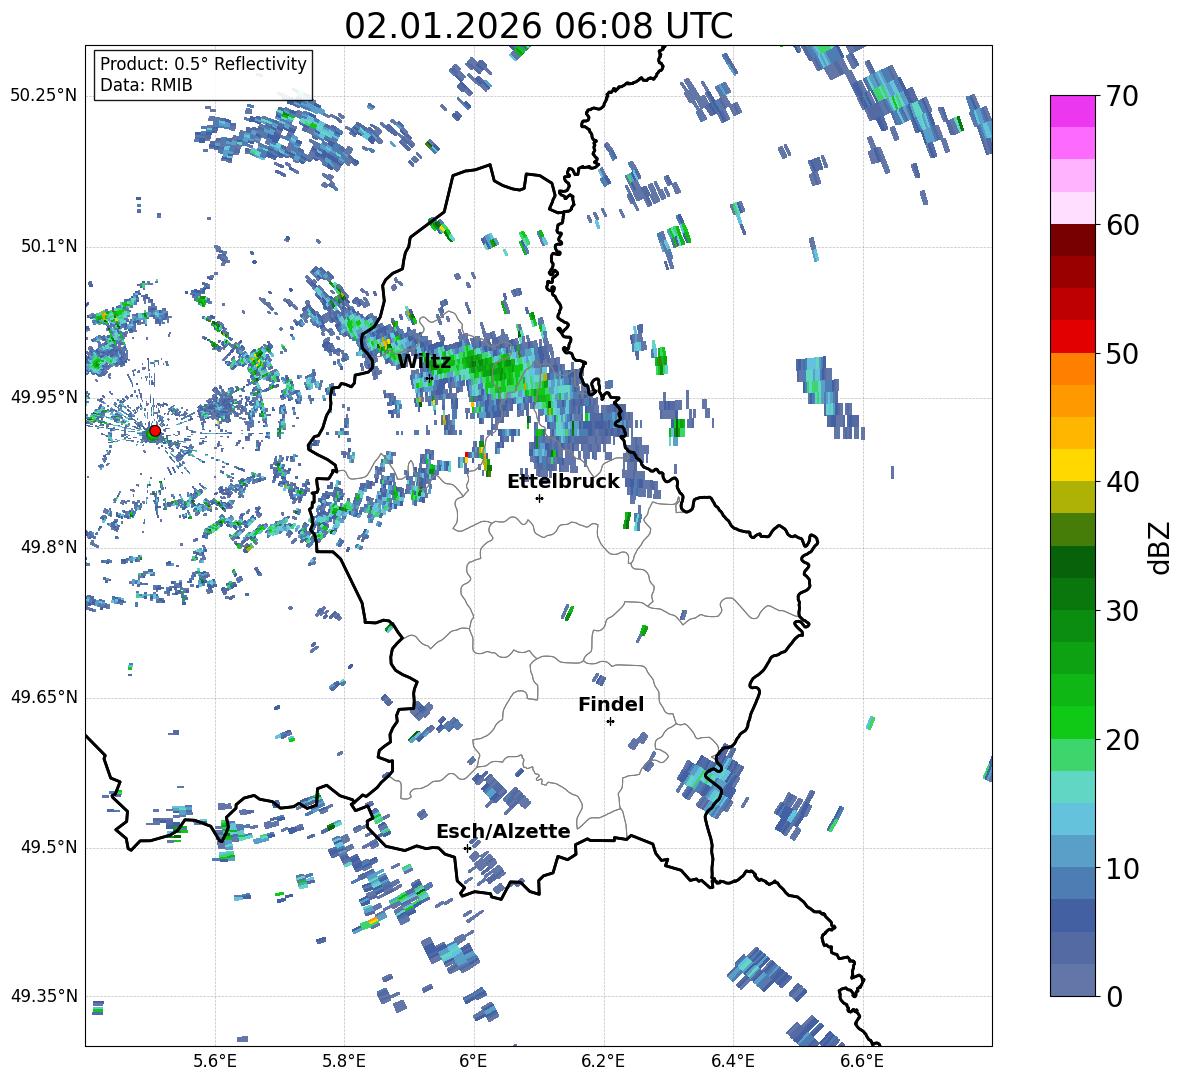This screenshot has width=1184, height=1081.
Task: Click the 49.95°N latitude label
Action: 44,396
